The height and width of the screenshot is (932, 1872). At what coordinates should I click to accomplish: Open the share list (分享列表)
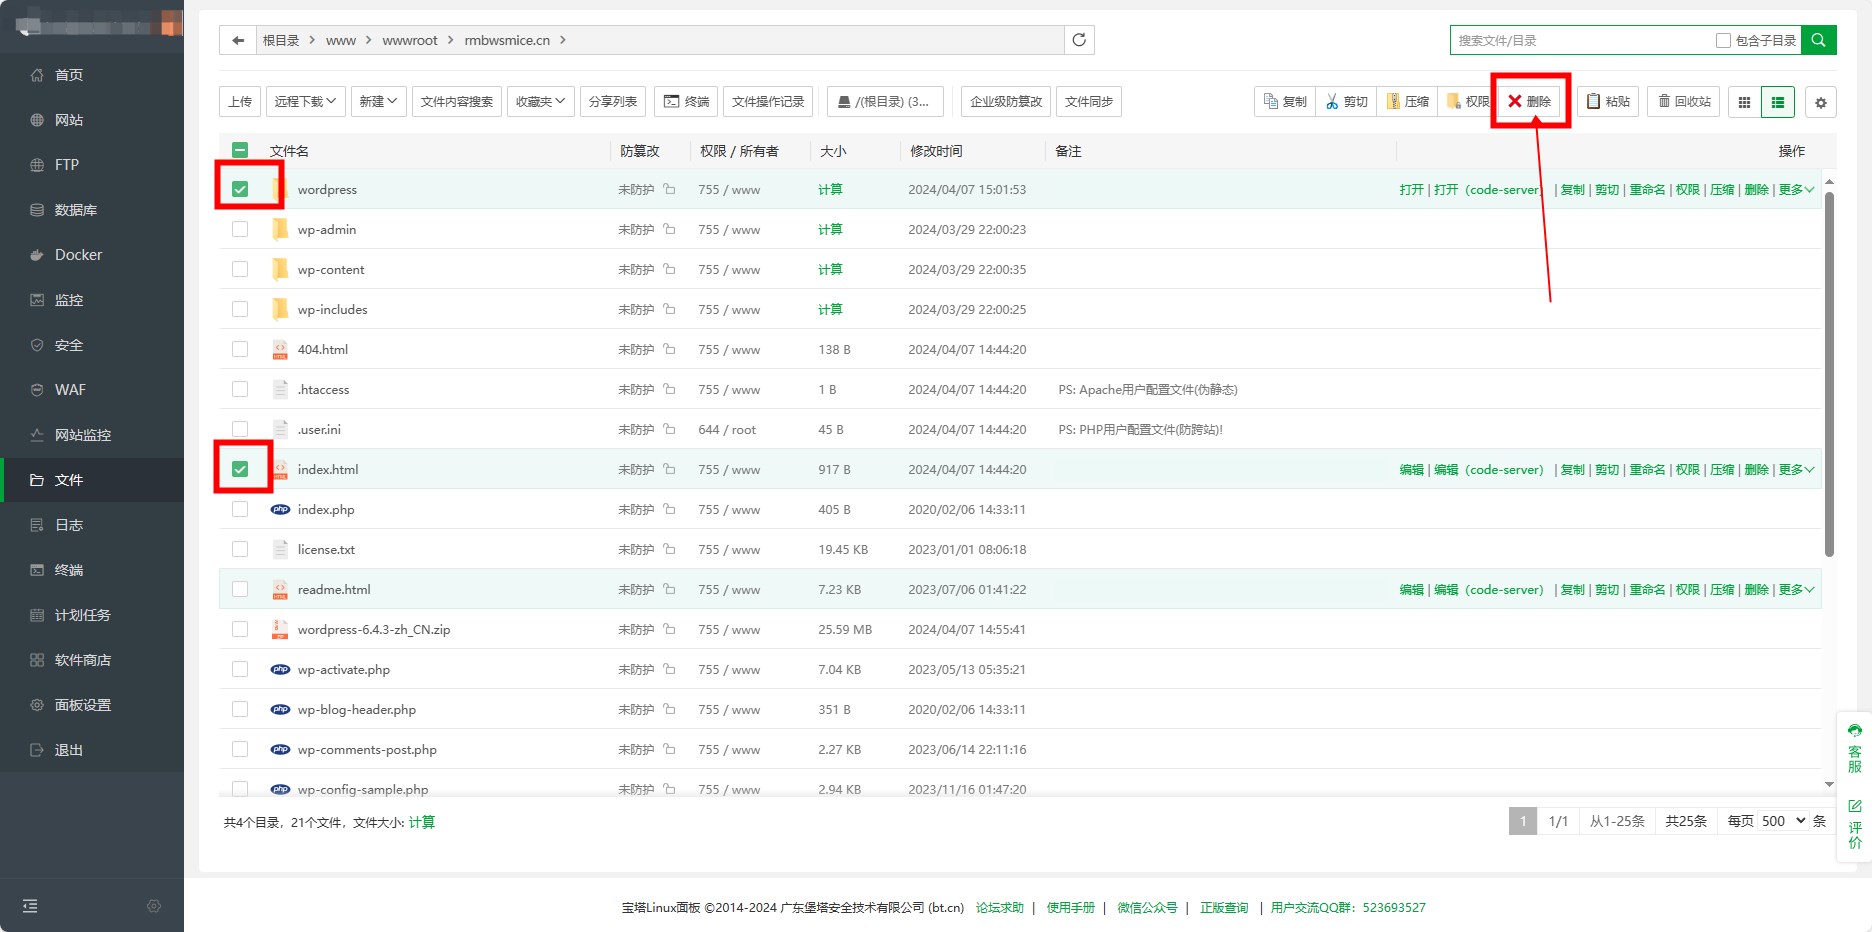[x=613, y=101]
